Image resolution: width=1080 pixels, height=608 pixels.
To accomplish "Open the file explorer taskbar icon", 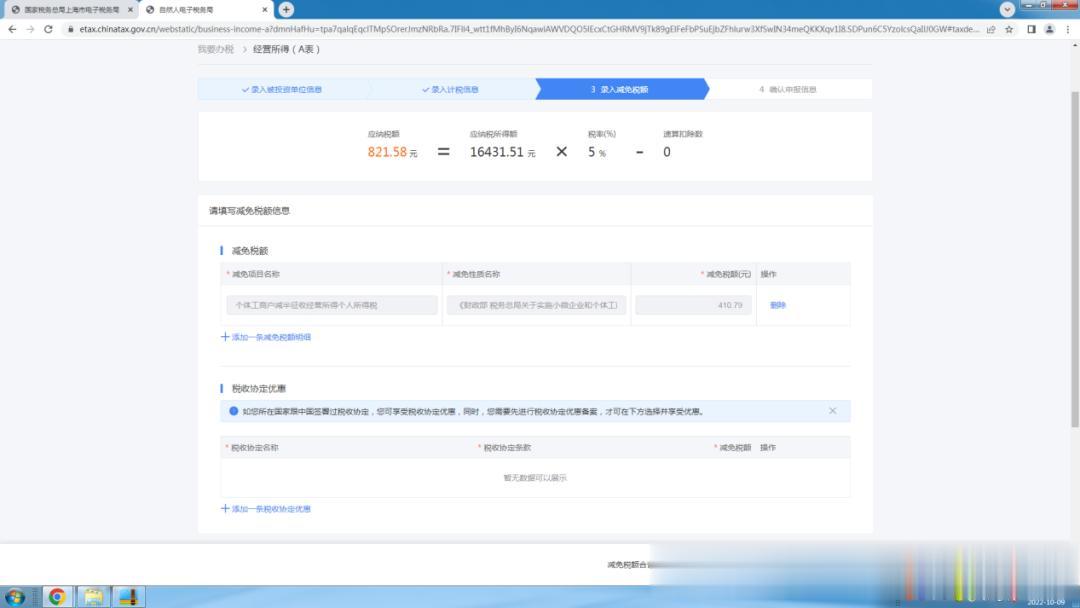I will tap(93, 596).
